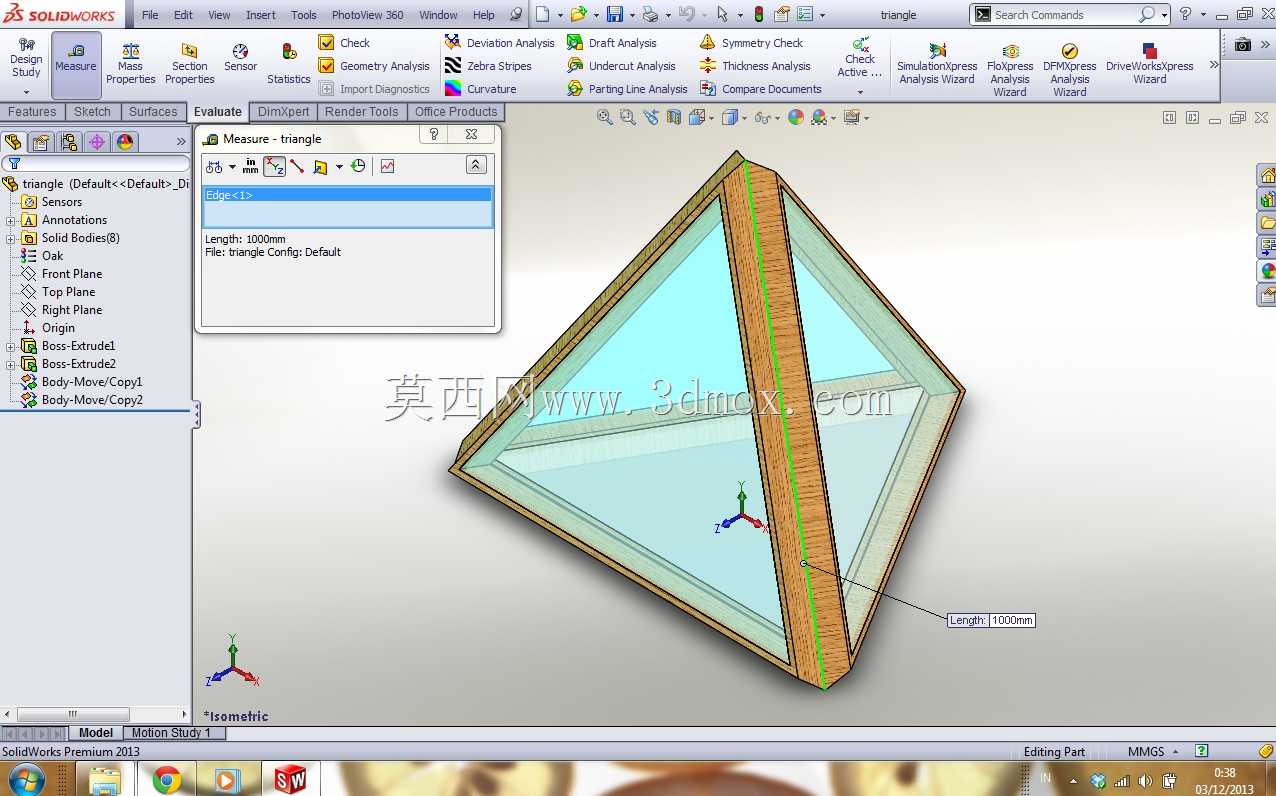The image size is (1276, 796).
Task: Run Deviation Analysis
Action: pyautogui.click(x=499, y=43)
